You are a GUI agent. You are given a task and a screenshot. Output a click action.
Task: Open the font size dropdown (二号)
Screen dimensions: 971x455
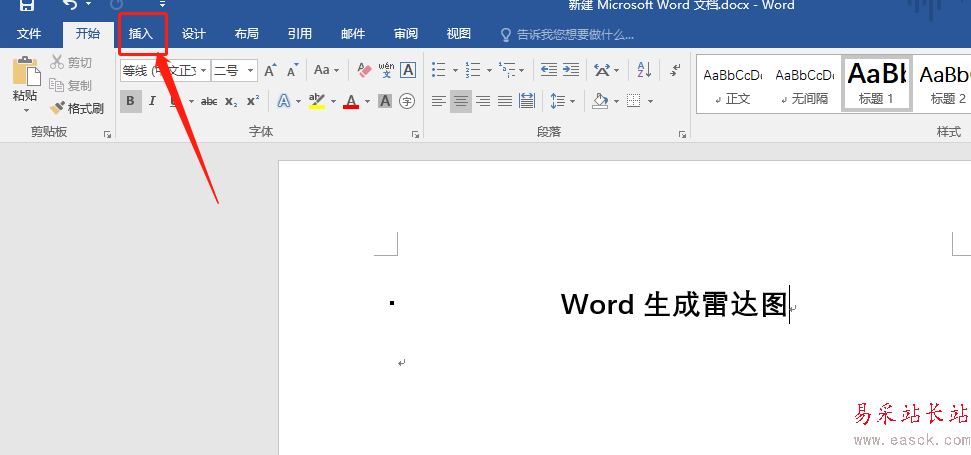[x=251, y=71]
